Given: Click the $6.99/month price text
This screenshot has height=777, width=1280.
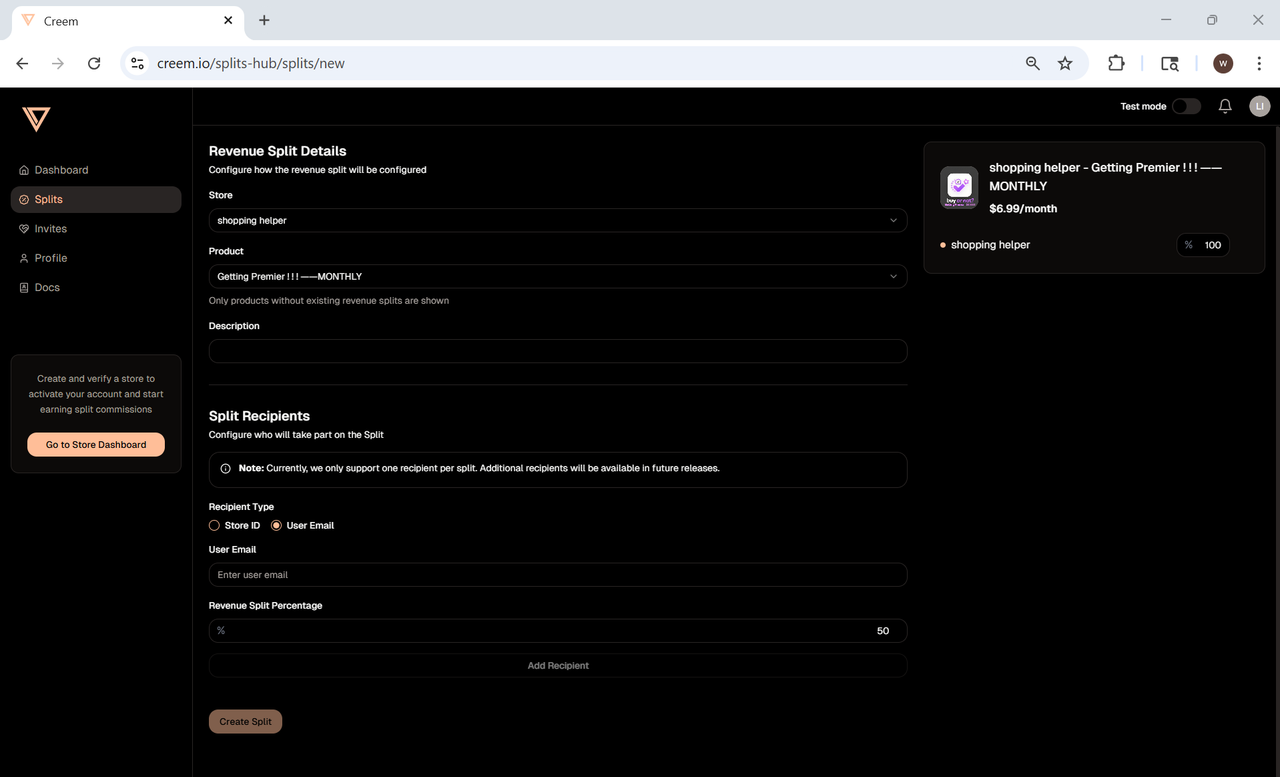Looking at the screenshot, I should [x=1023, y=209].
